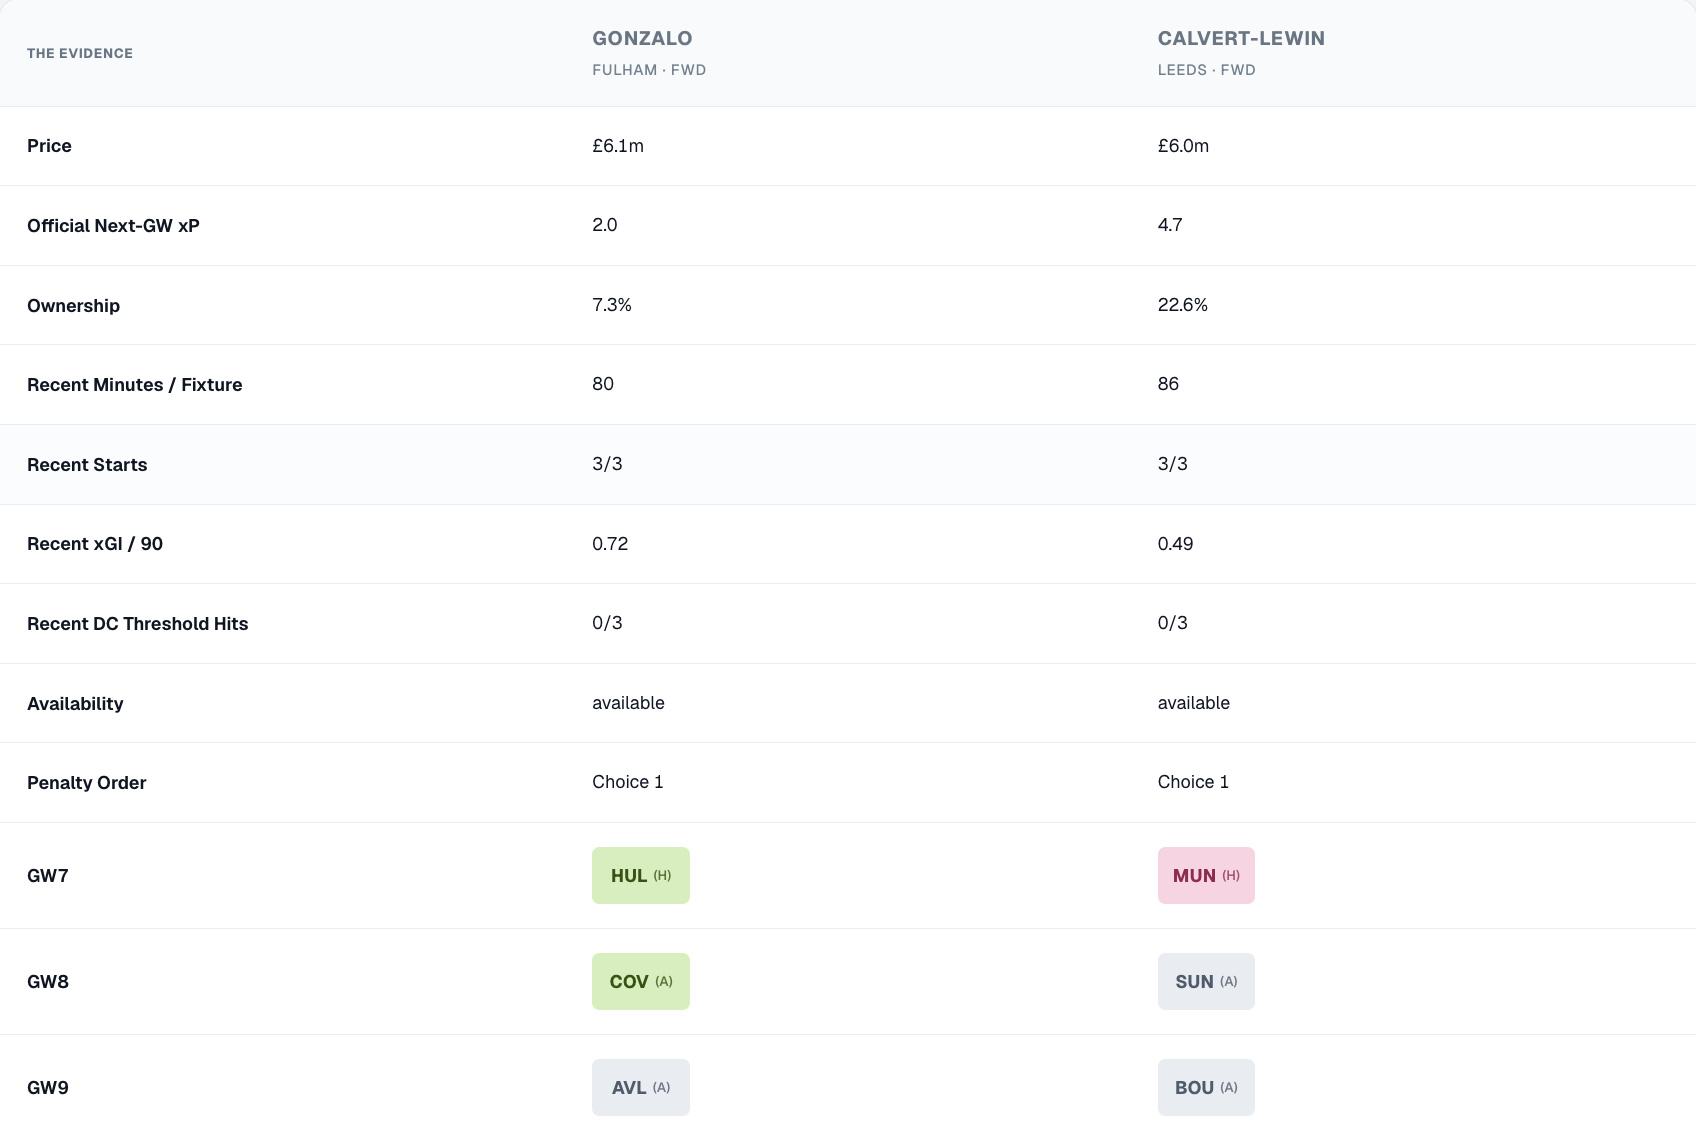Click the HUL (H) fixture badge in GW7

(x=641, y=875)
